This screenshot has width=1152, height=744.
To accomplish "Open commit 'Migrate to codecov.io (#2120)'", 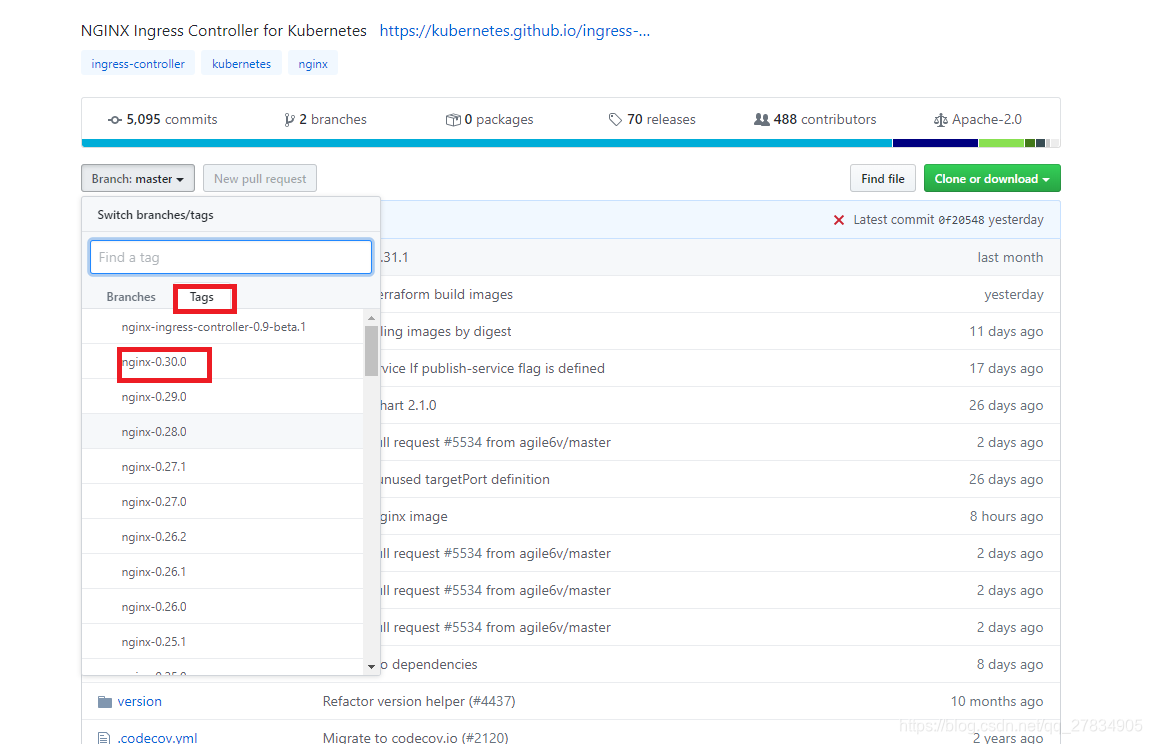I will pos(415,737).
